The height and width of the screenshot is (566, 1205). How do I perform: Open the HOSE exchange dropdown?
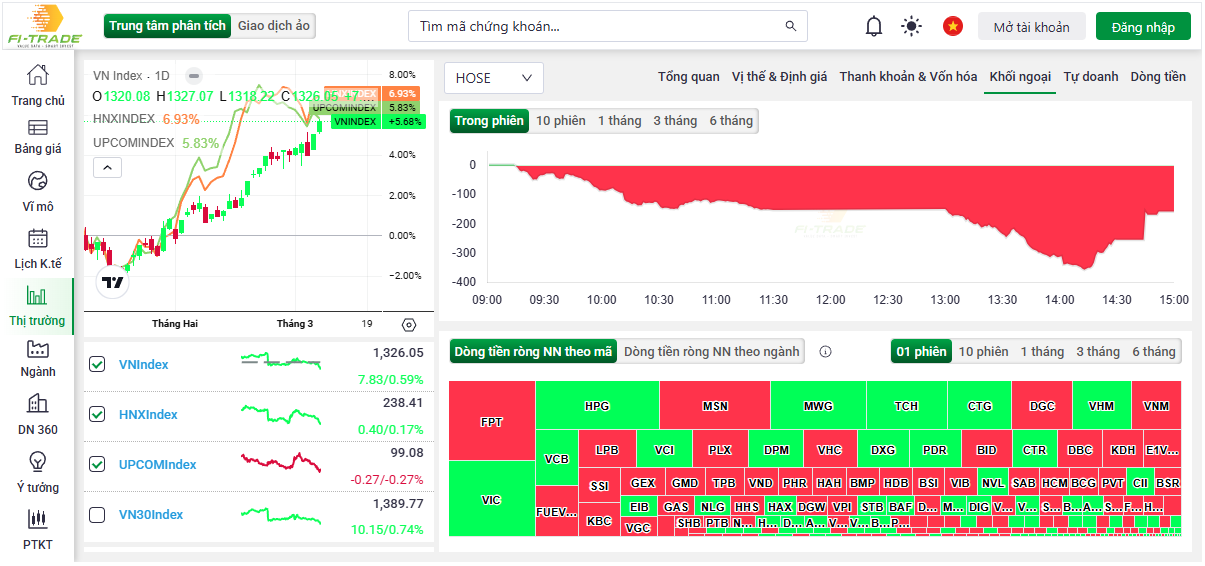[495, 78]
